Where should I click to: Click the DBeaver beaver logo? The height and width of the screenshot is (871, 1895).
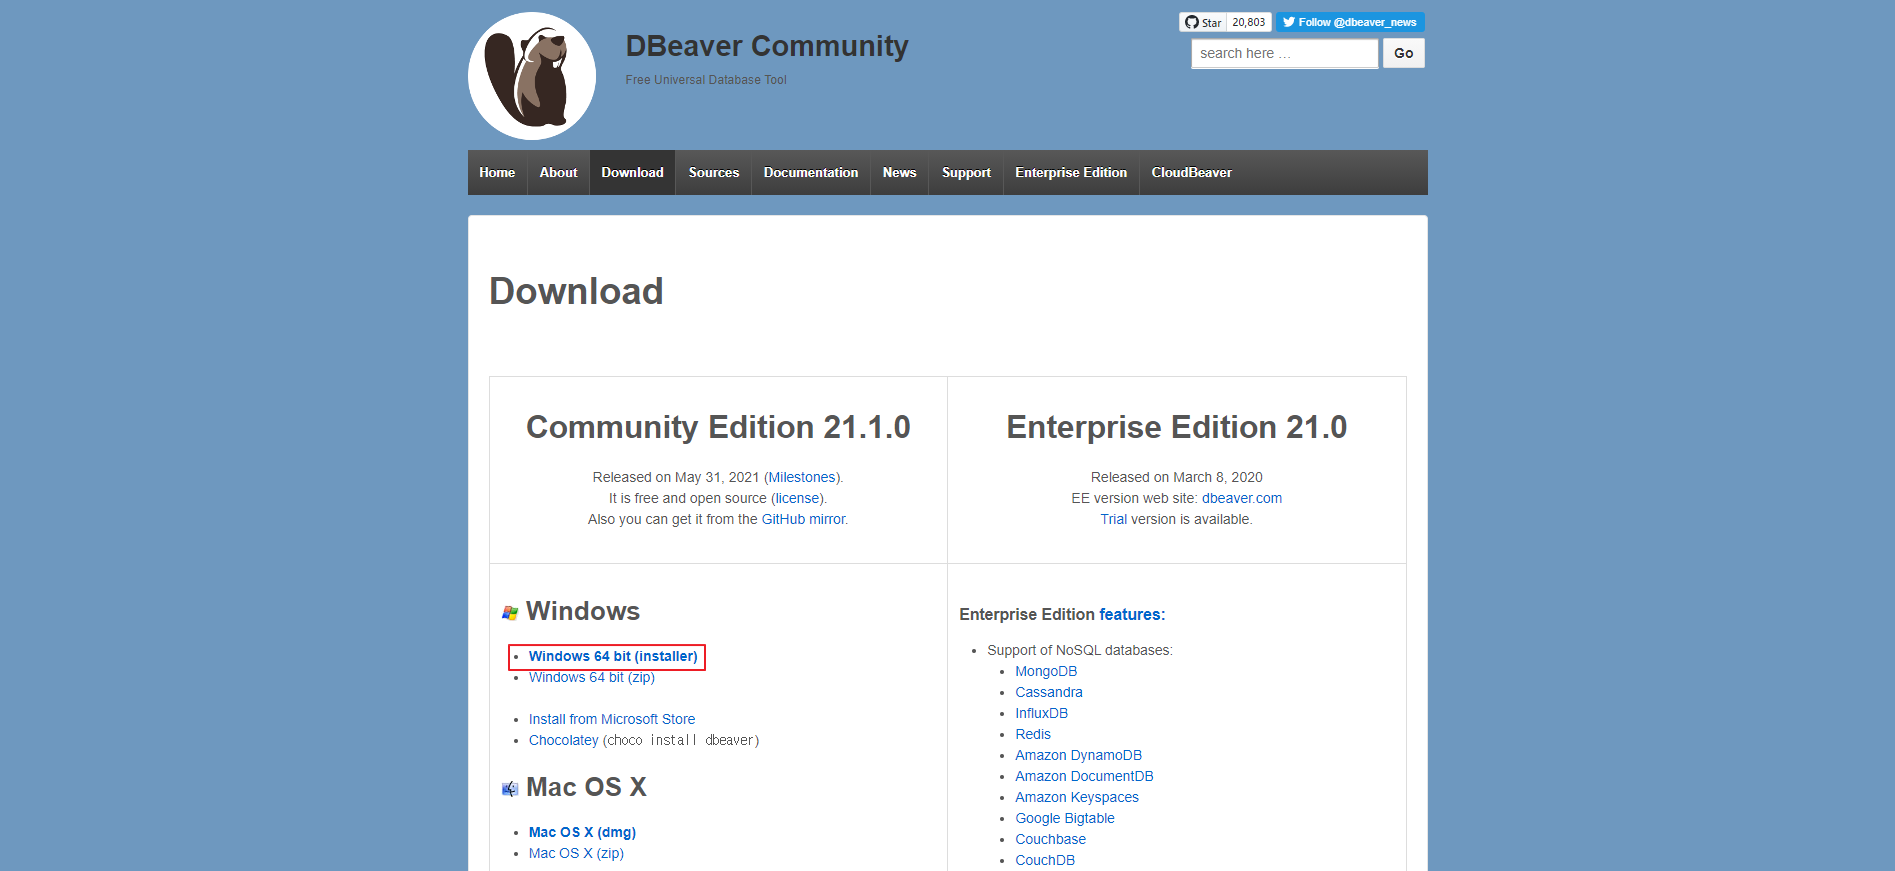pyautogui.click(x=532, y=76)
